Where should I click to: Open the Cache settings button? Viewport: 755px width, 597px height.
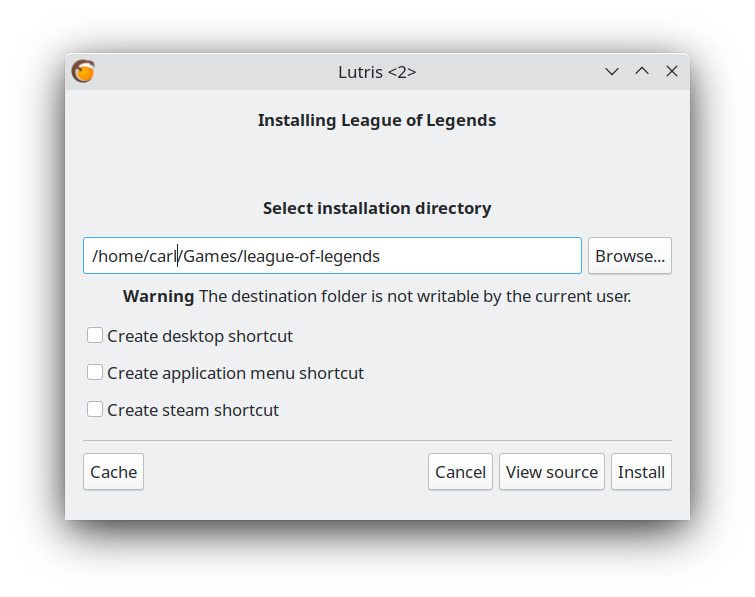pyautogui.click(x=114, y=472)
